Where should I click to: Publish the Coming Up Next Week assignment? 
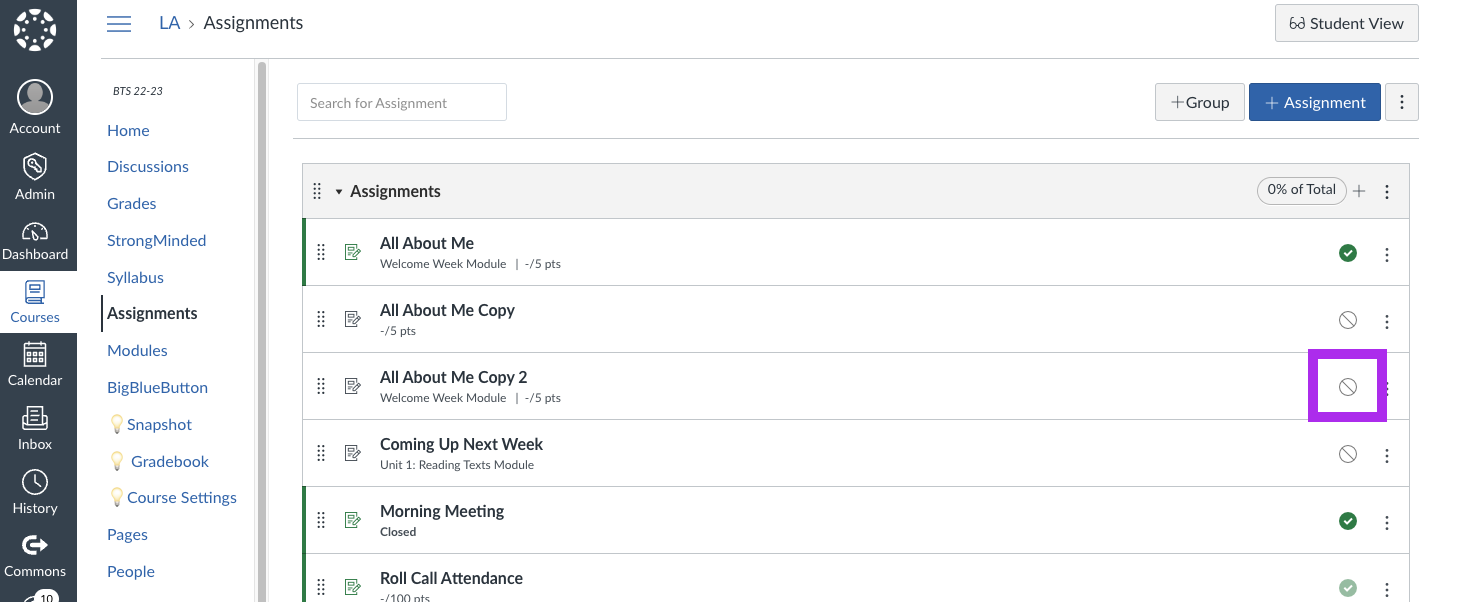point(1348,454)
